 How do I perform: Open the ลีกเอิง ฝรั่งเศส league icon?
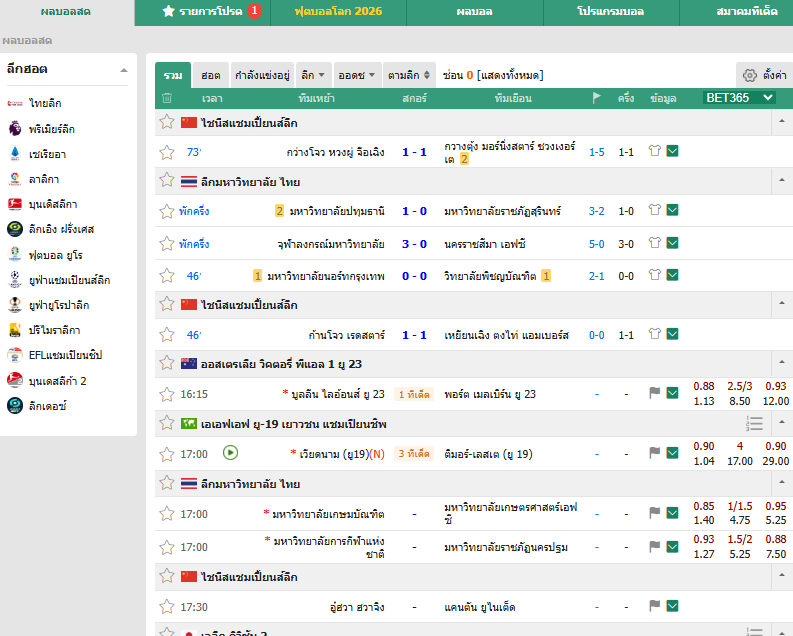click(x=15, y=229)
